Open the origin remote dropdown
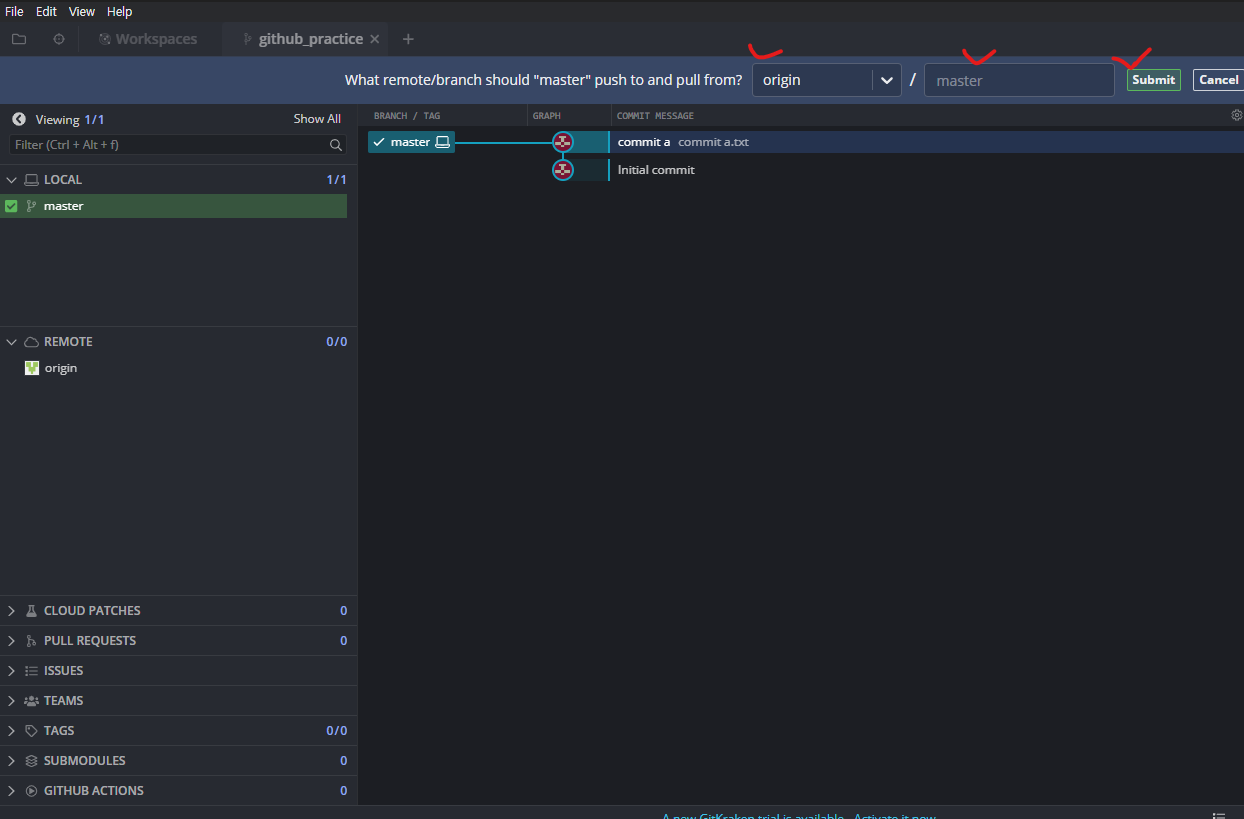Viewport: 1244px width, 819px height. click(x=827, y=80)
